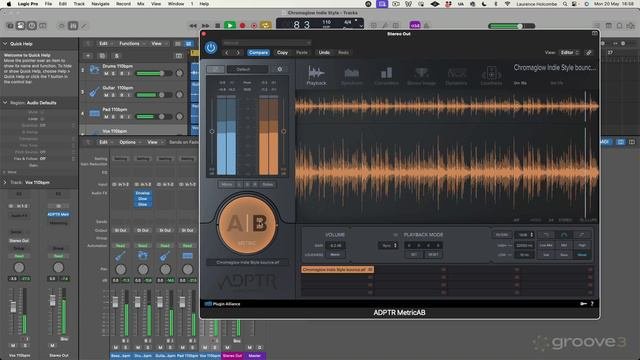Select the High filter band
This screenshot has width=640, height=360.
click(582, 245)
